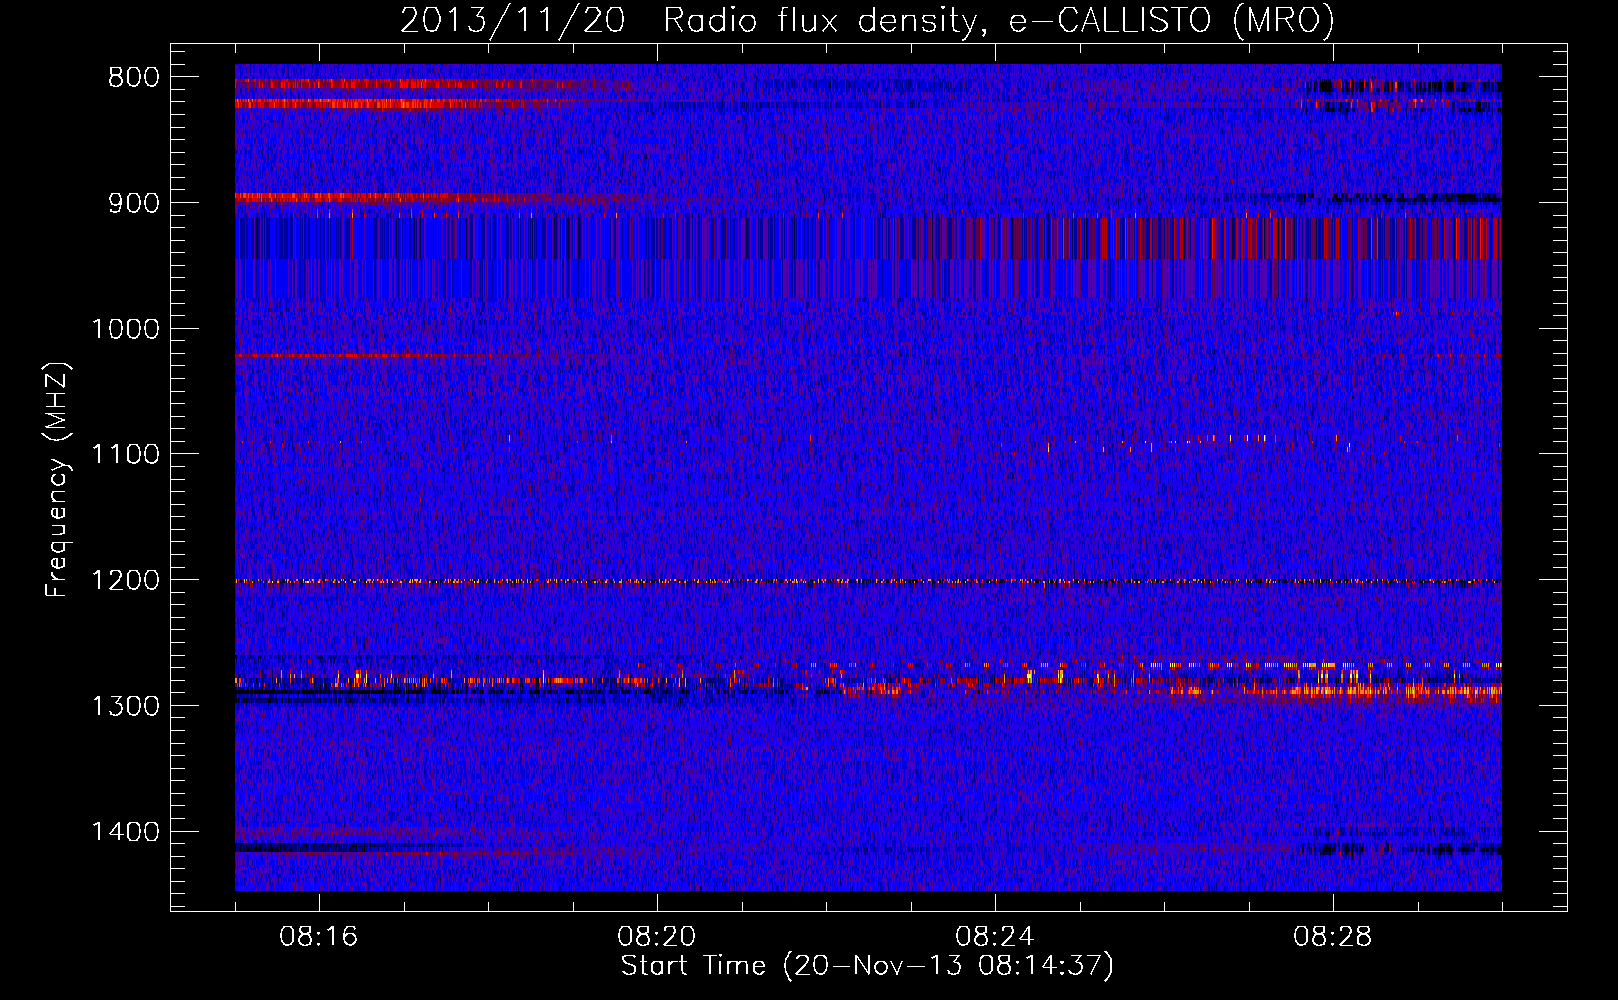Click the 1200 frequency tick label

coord(125,580)
